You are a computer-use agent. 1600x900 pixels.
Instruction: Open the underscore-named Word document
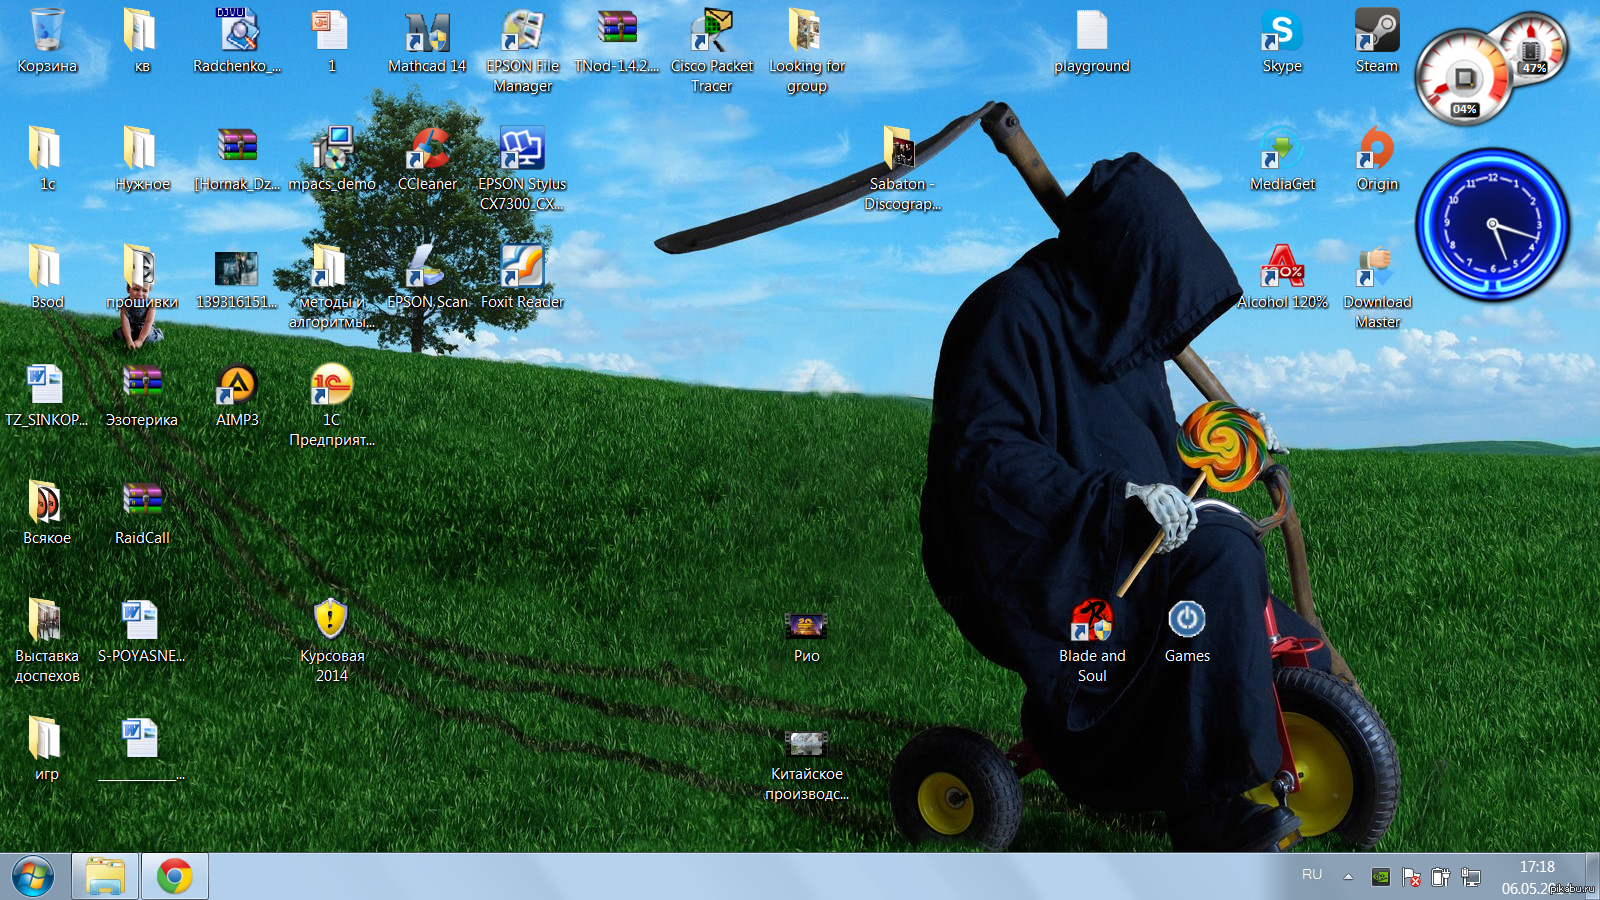click(x=142, y=750)
